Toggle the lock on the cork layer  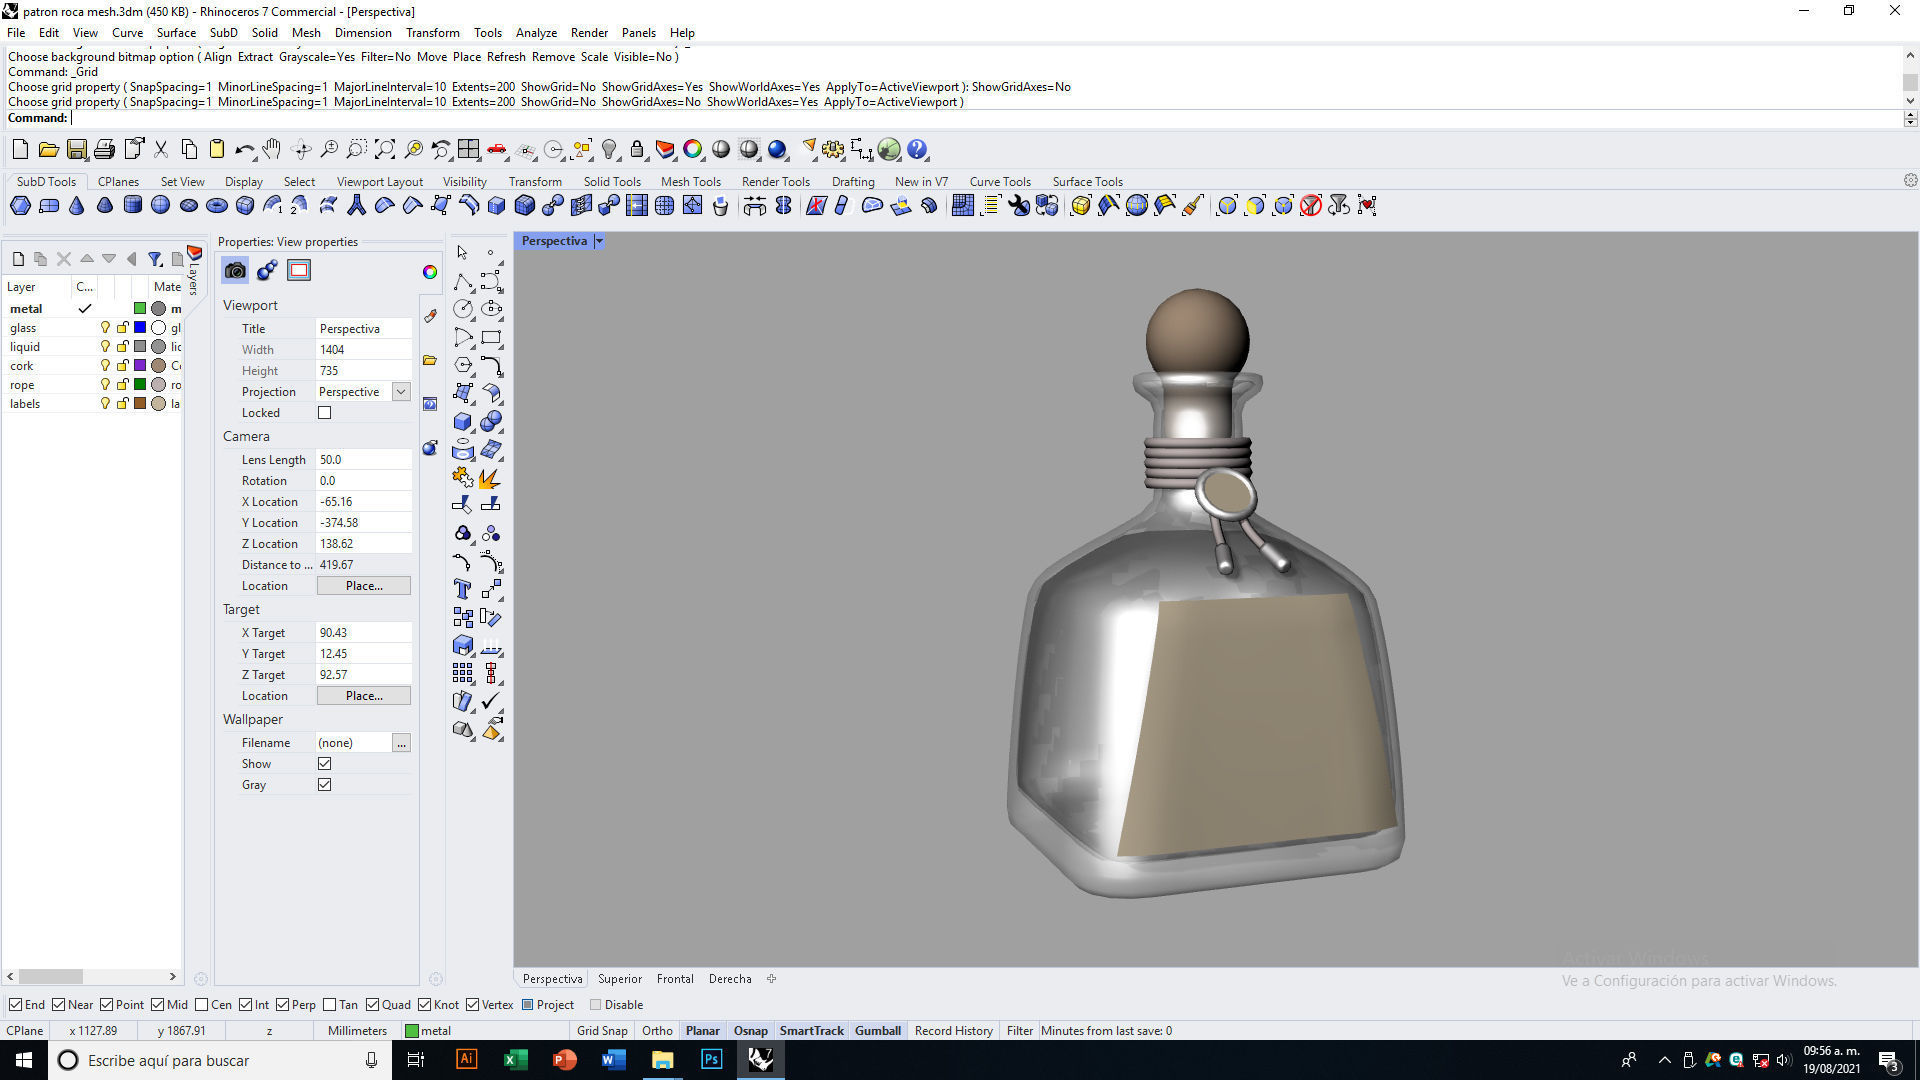pos(122,366)
